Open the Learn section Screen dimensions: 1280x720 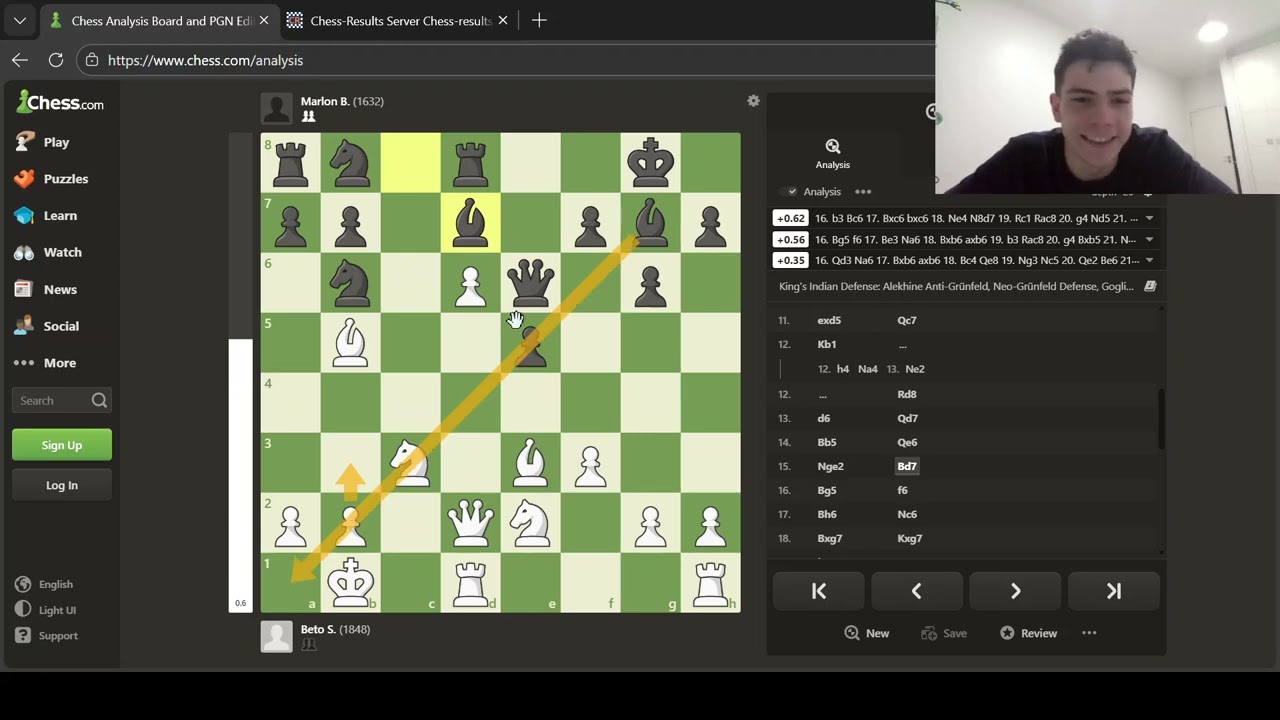tap(60, 216)
